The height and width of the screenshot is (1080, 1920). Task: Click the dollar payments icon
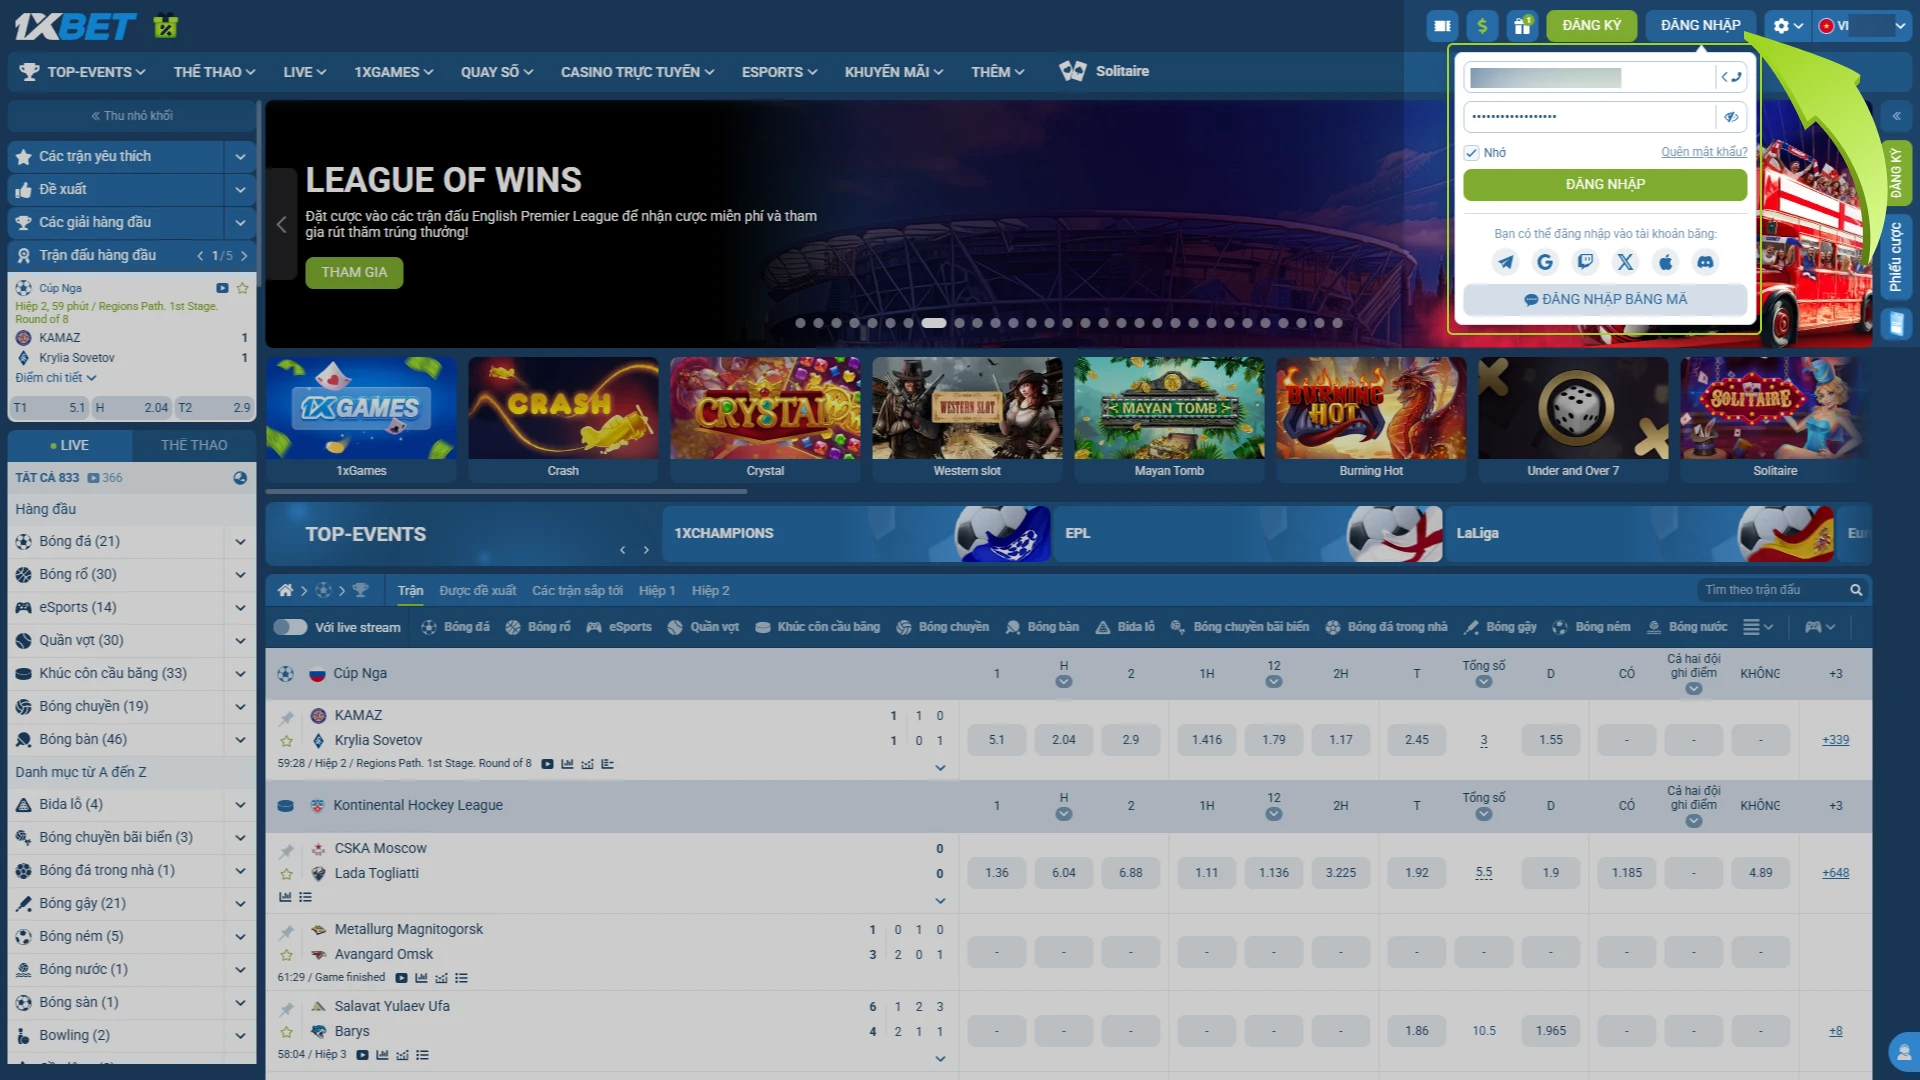click(x=1482, y=26)
